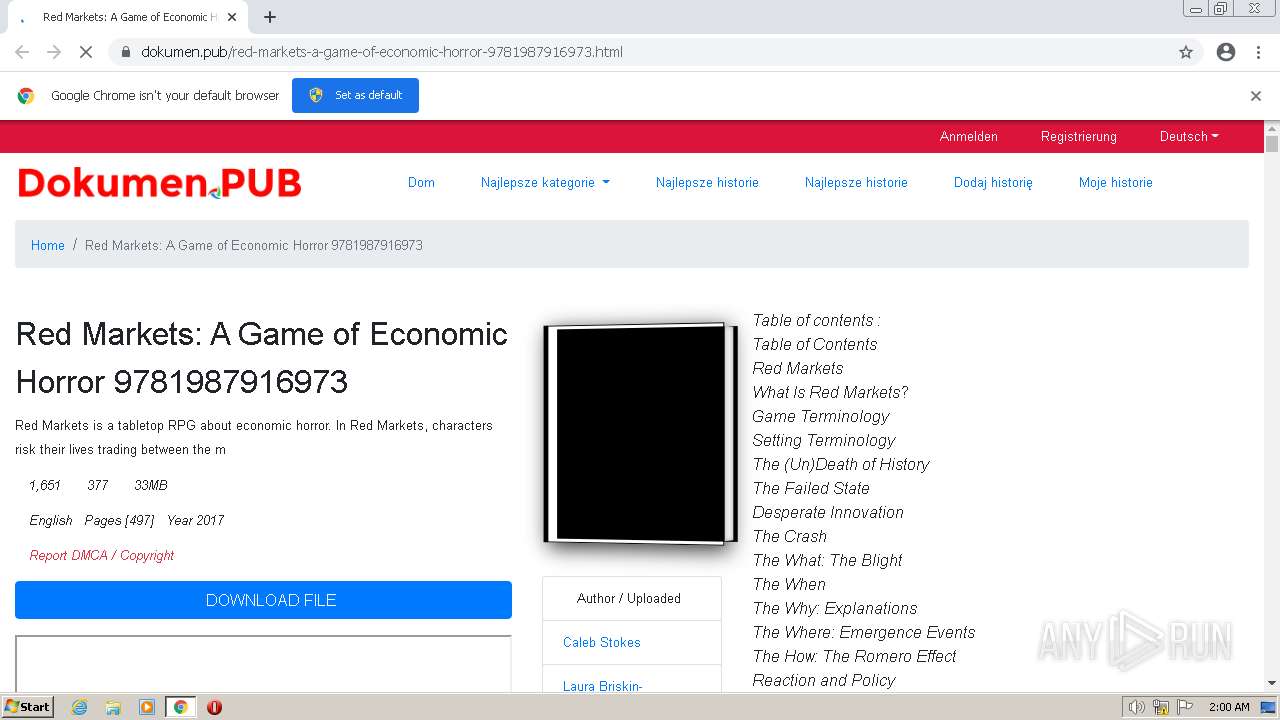Click the volume icon in system tray
This screenshot has width=1280, height=720.
click(1137, 707)
